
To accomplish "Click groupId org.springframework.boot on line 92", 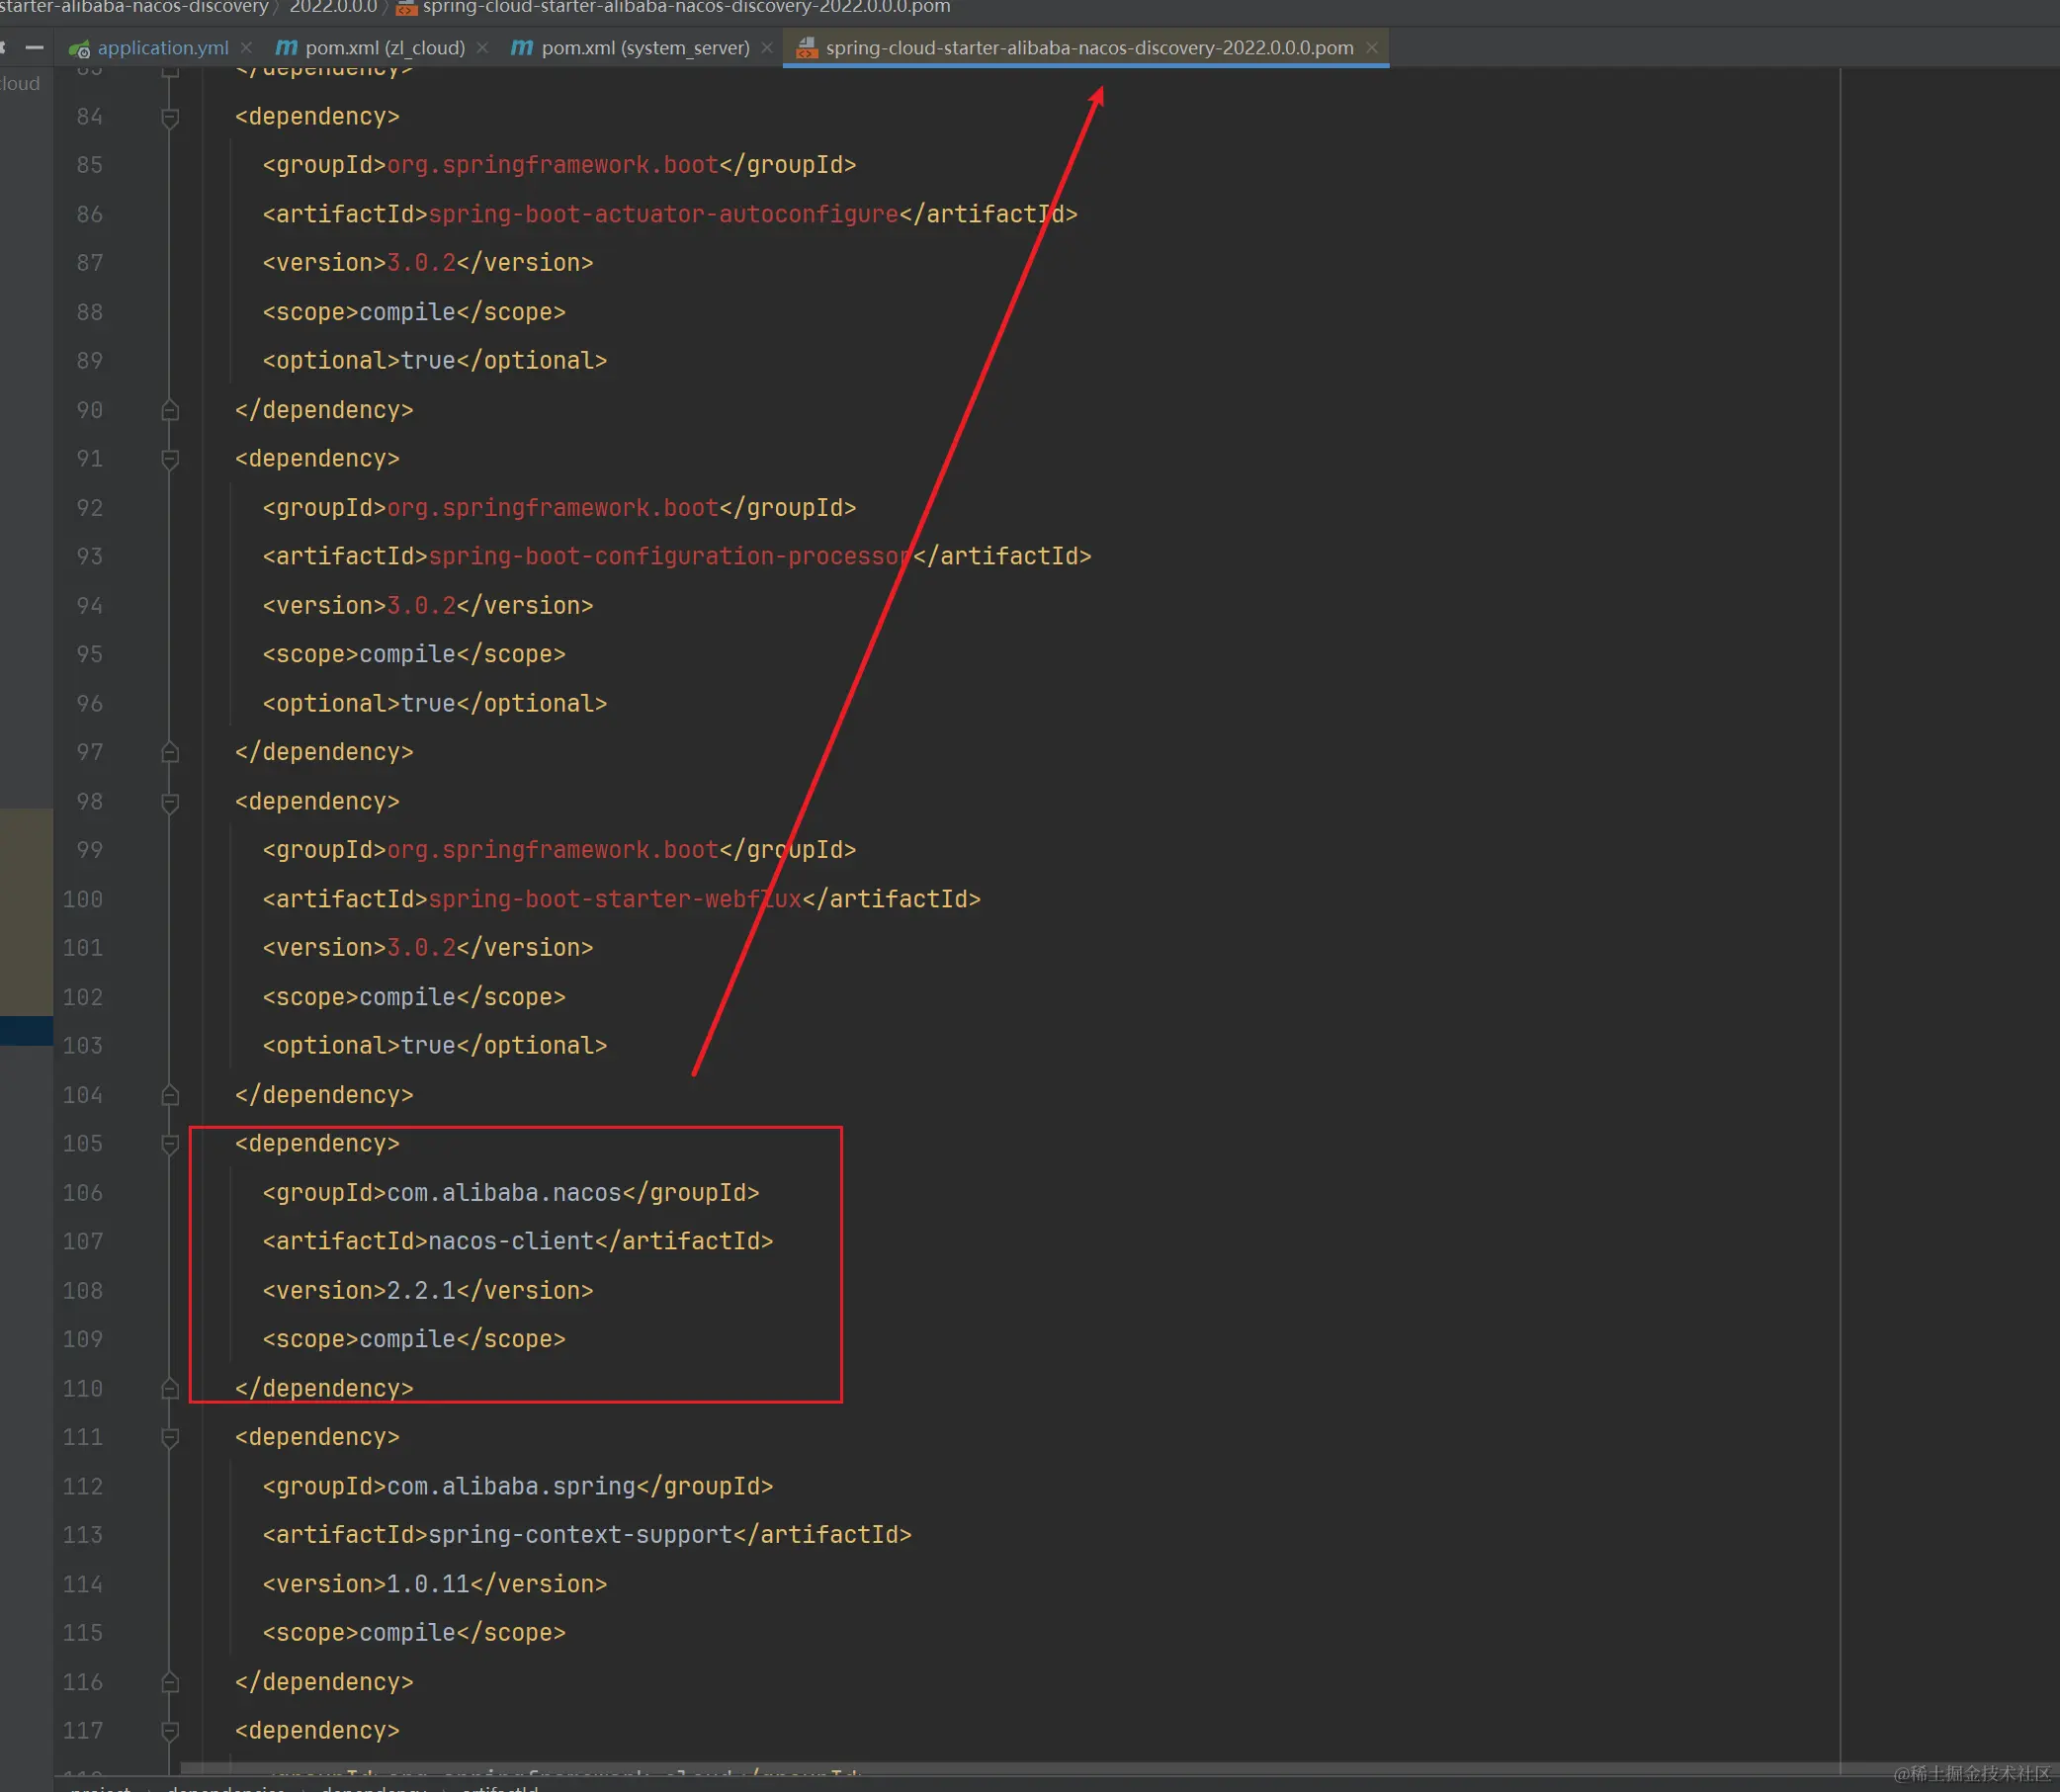I will click(x=553, y=508).
